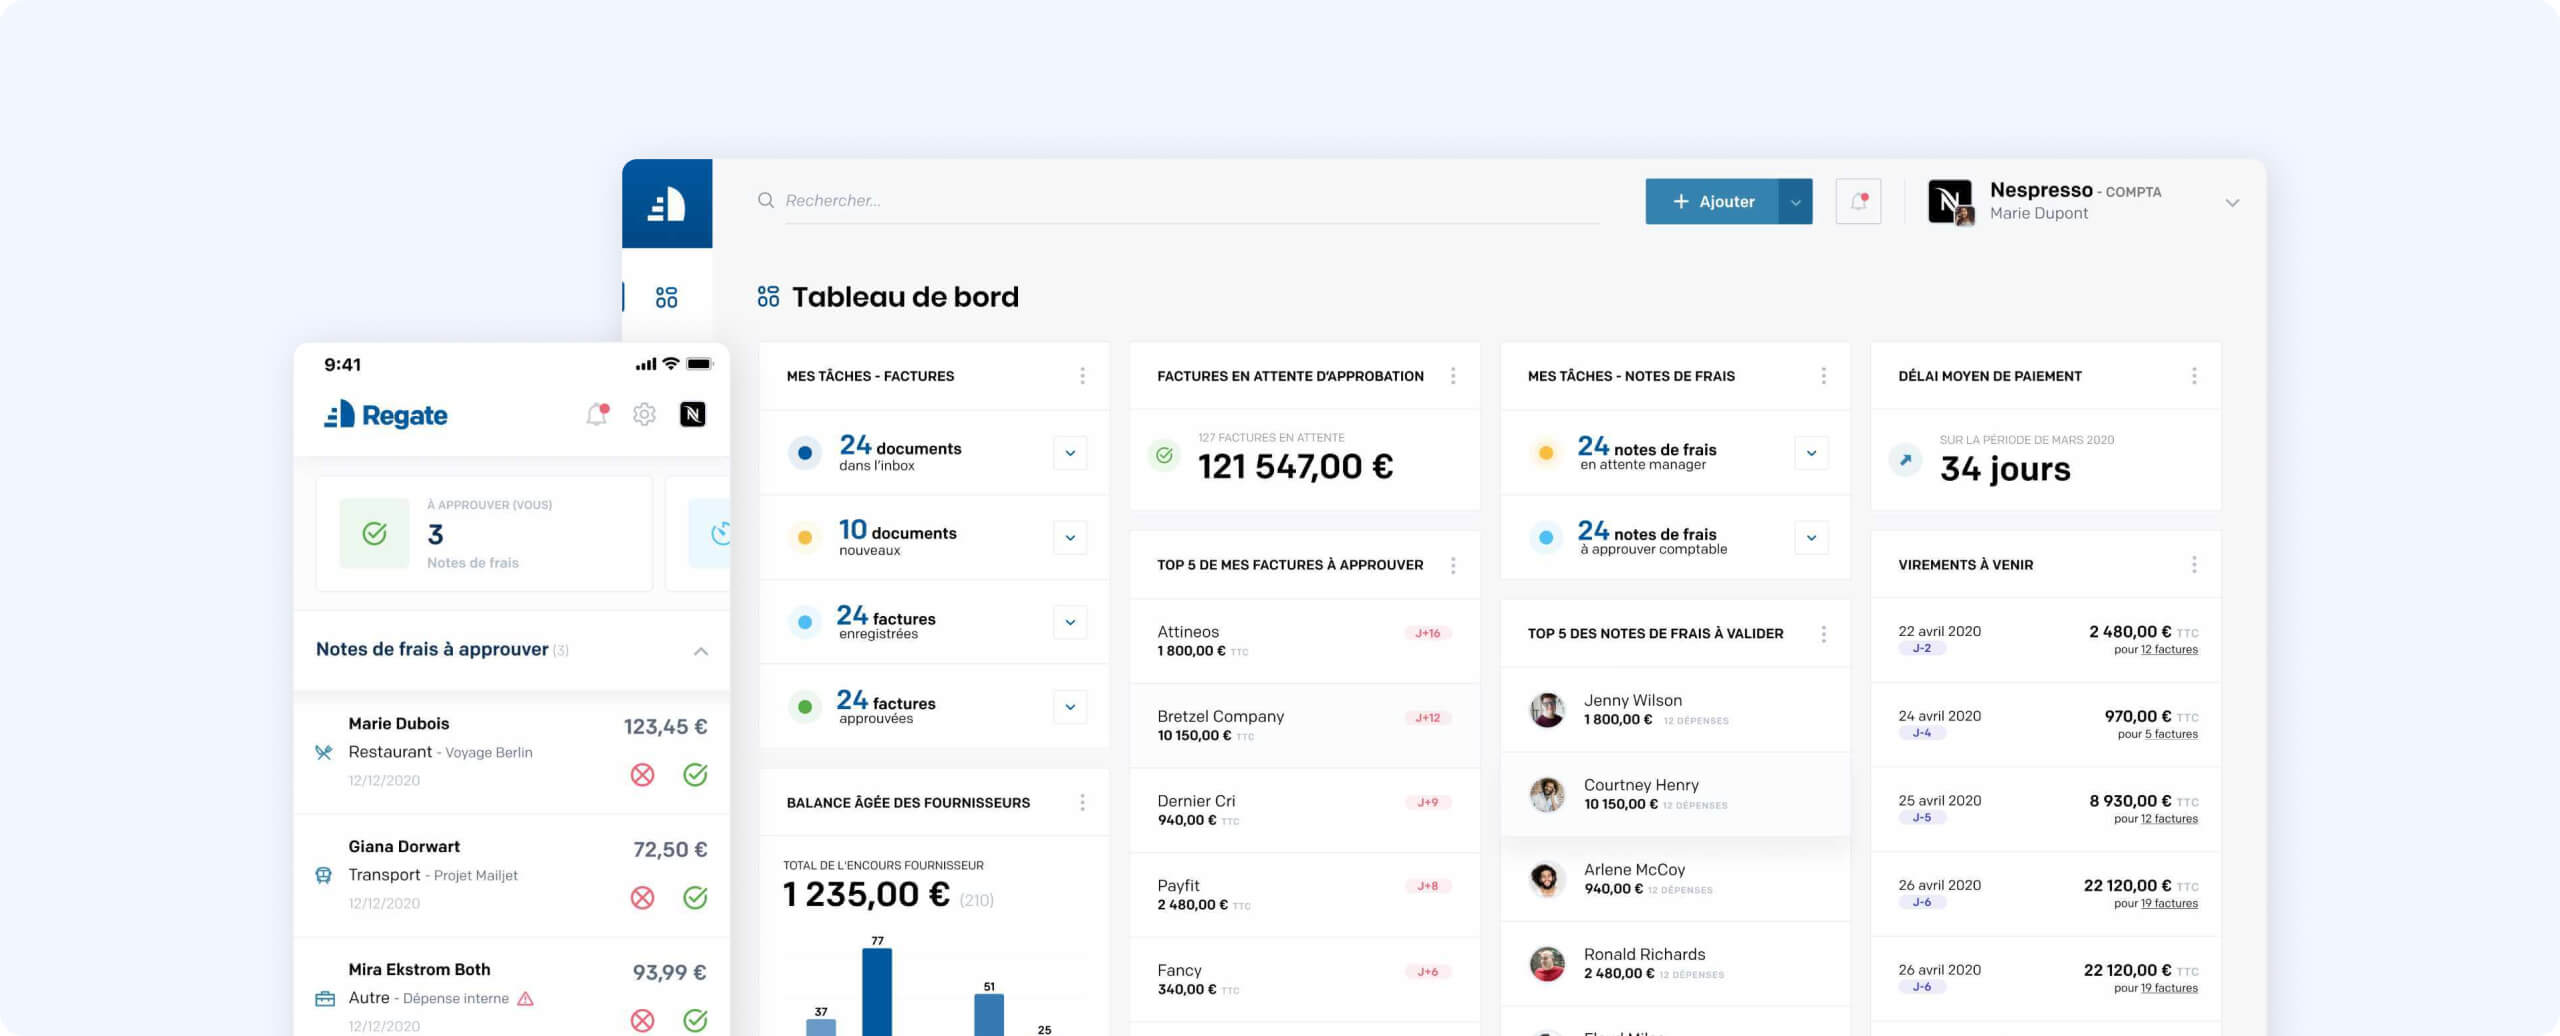Click Marie Dubois name in mobile list
The image size is (2560, 1036).
pyautogui.click(x=399, y=724)
